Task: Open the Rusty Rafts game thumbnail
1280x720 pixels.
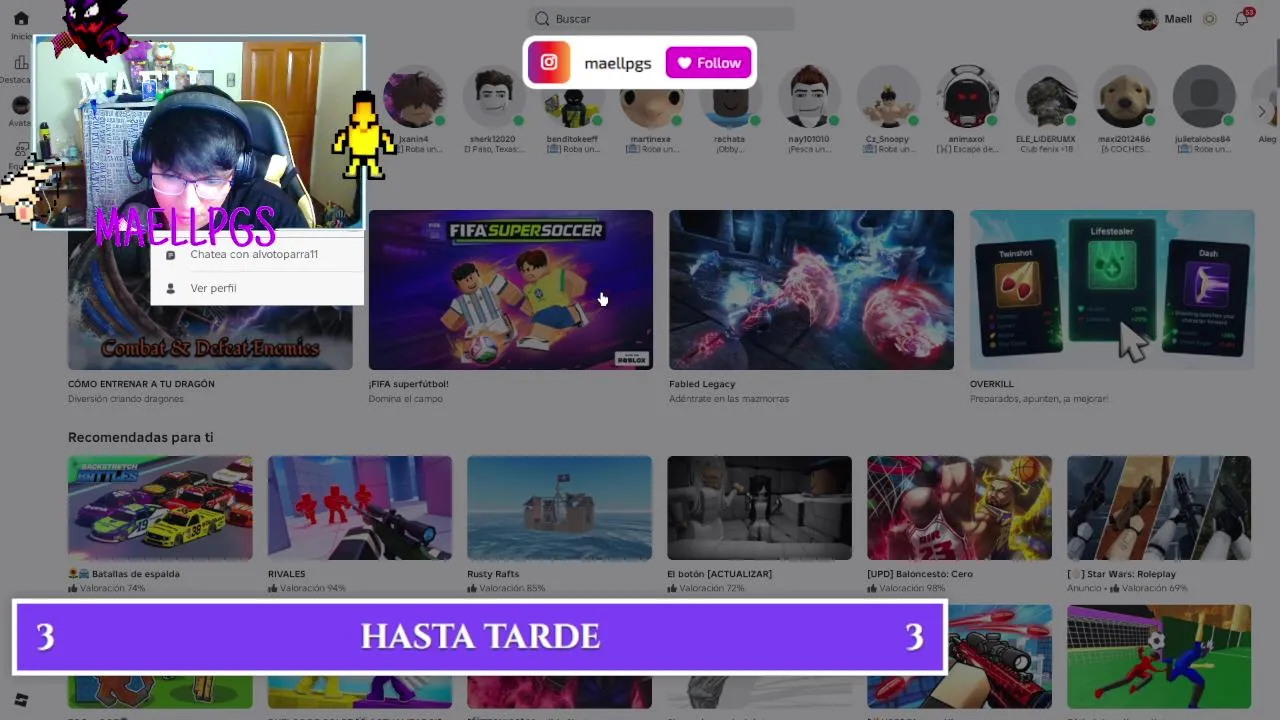Action: tap(559, 508)
